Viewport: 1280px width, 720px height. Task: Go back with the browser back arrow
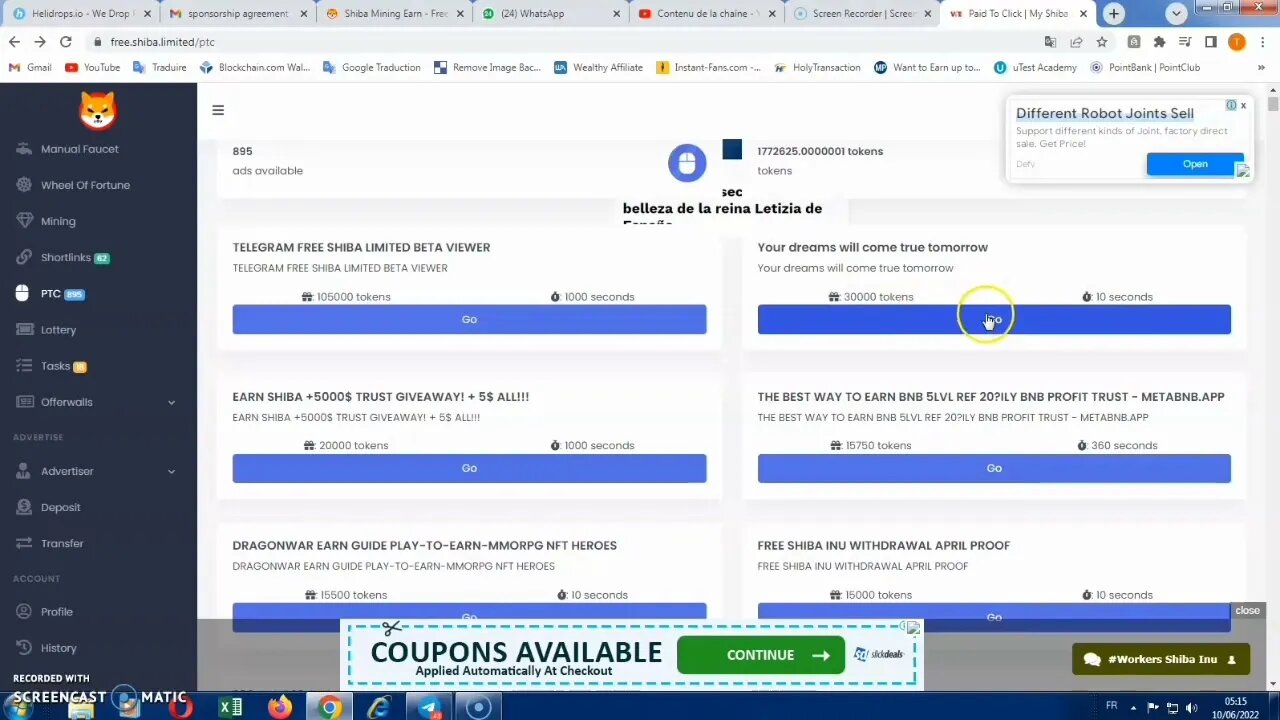[x=14, y=42]
